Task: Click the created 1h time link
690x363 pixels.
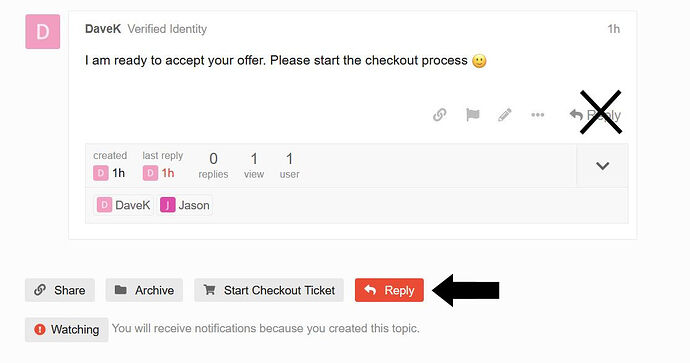Action: [118, 173]
